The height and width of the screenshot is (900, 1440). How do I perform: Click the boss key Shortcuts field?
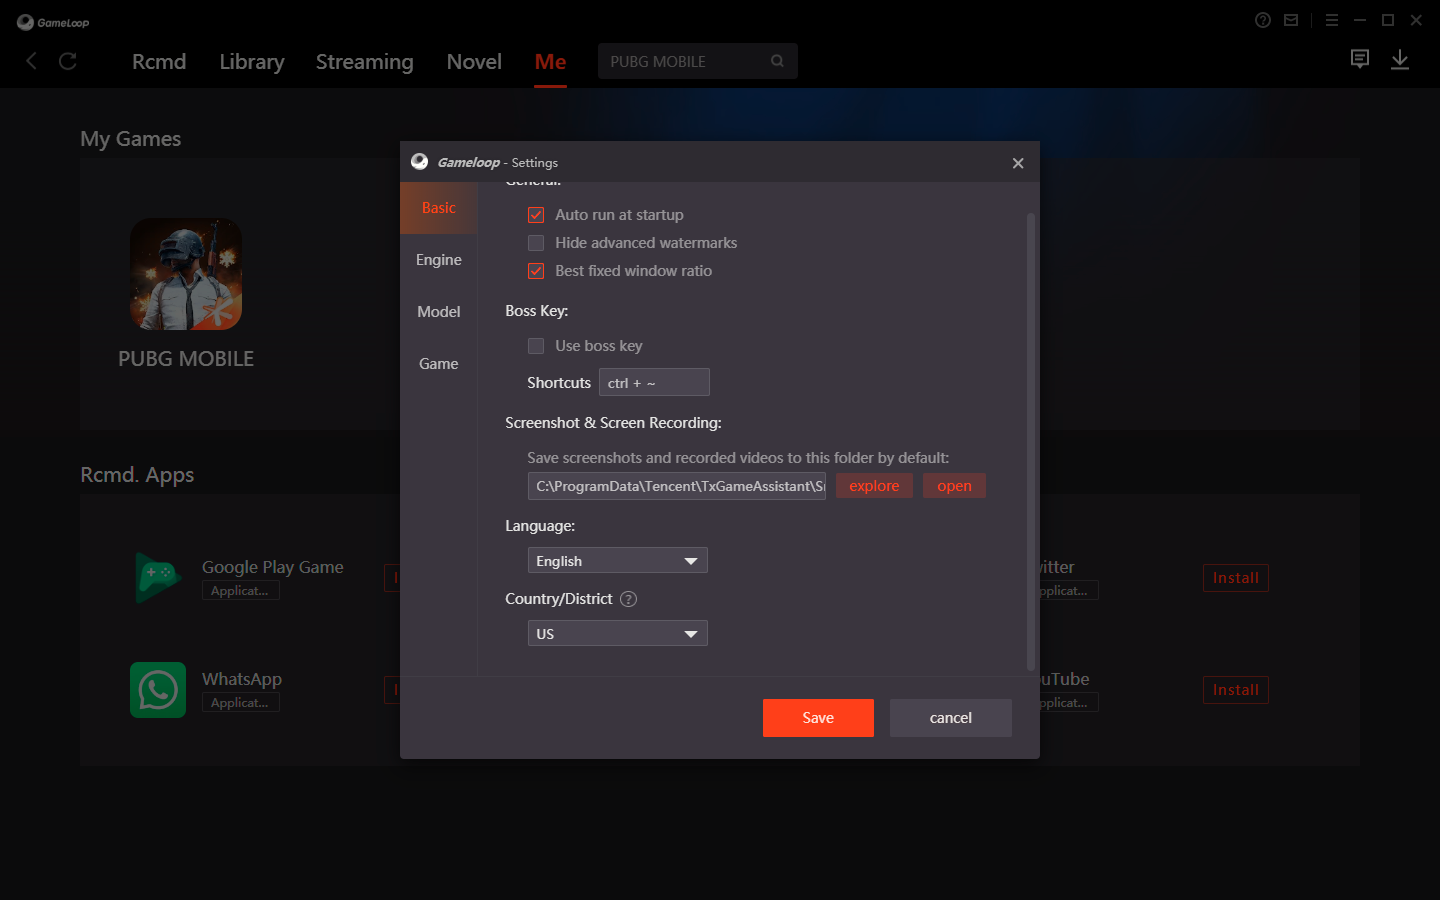click(x=654, y=382)
